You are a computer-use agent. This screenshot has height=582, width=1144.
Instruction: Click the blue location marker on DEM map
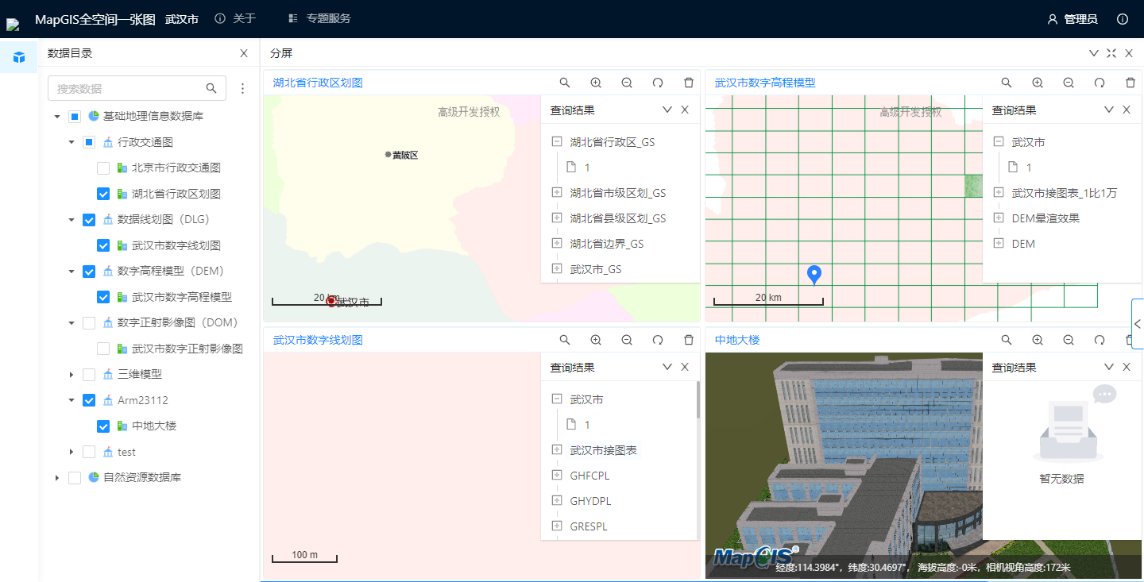pos(814,275)
